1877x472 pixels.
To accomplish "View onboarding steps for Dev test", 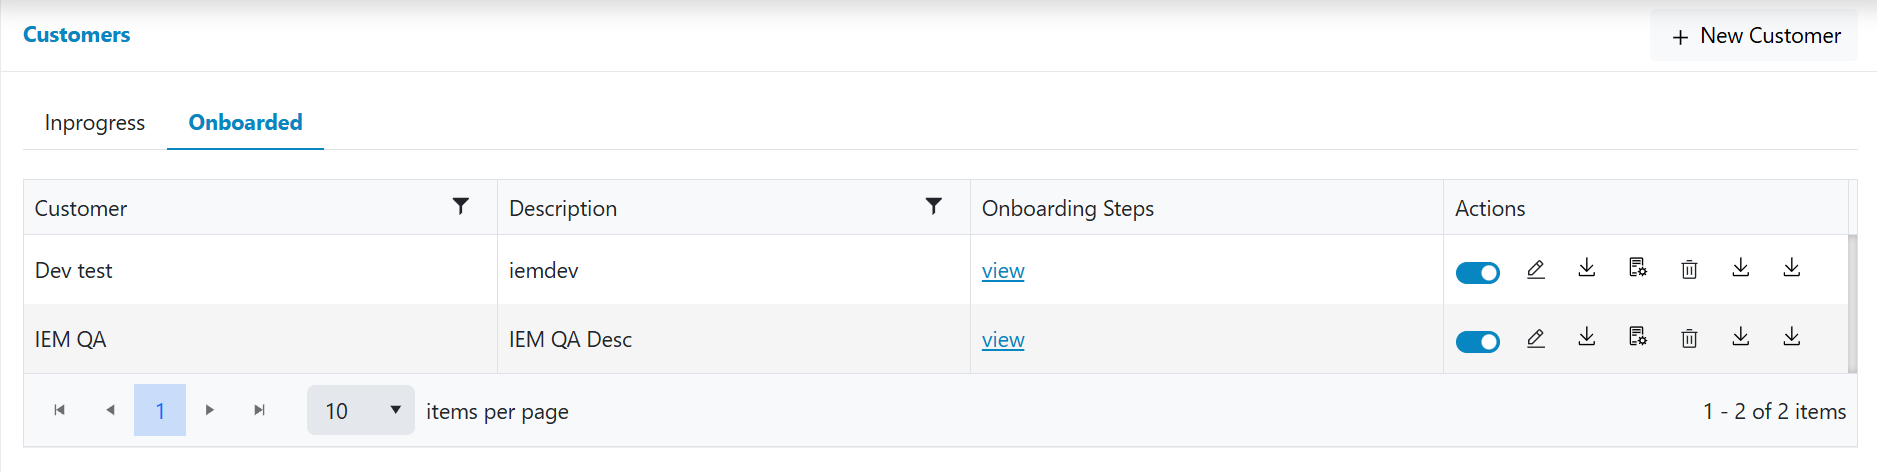I will [x=1003, y=271].
